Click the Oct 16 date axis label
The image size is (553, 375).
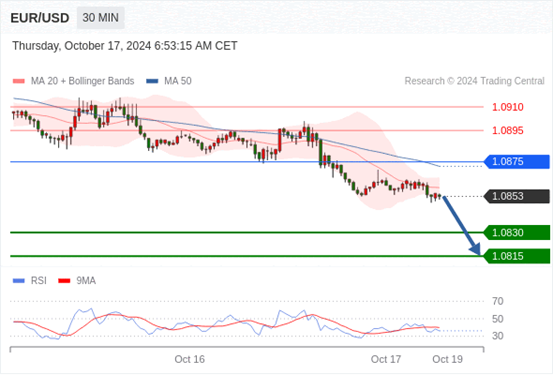coord(190,359)
